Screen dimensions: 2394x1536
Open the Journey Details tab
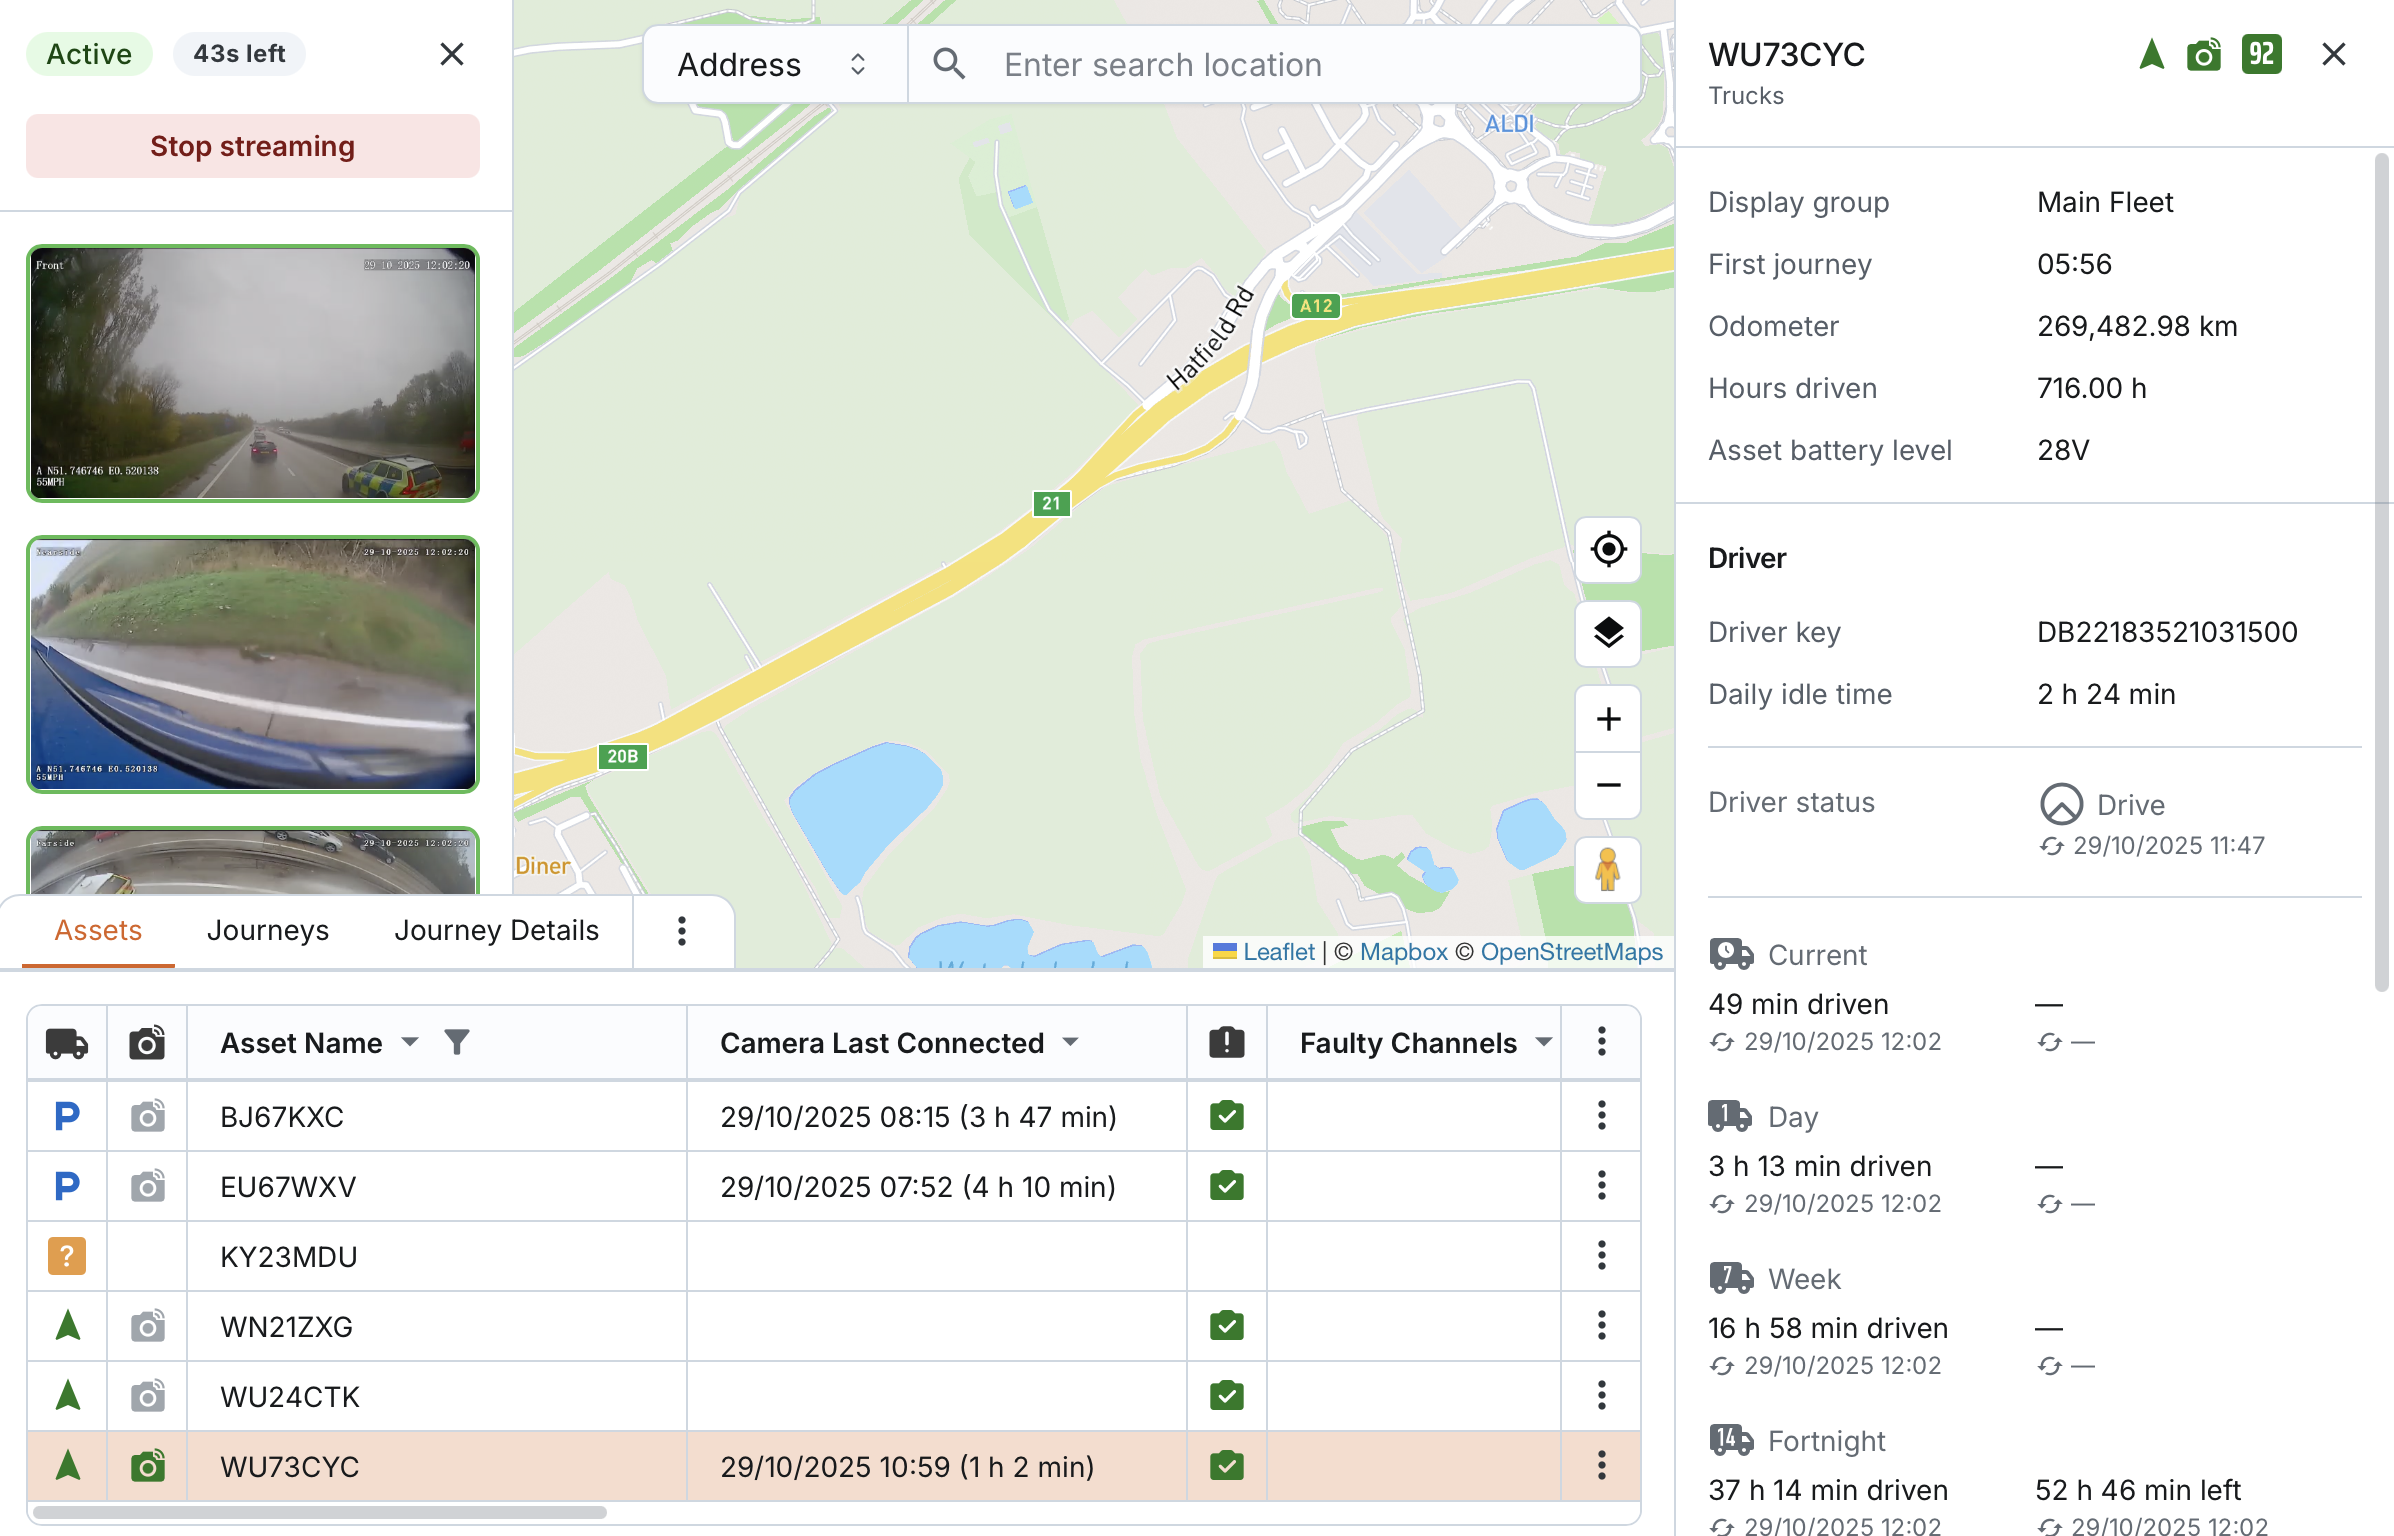(x=496, y=930)
